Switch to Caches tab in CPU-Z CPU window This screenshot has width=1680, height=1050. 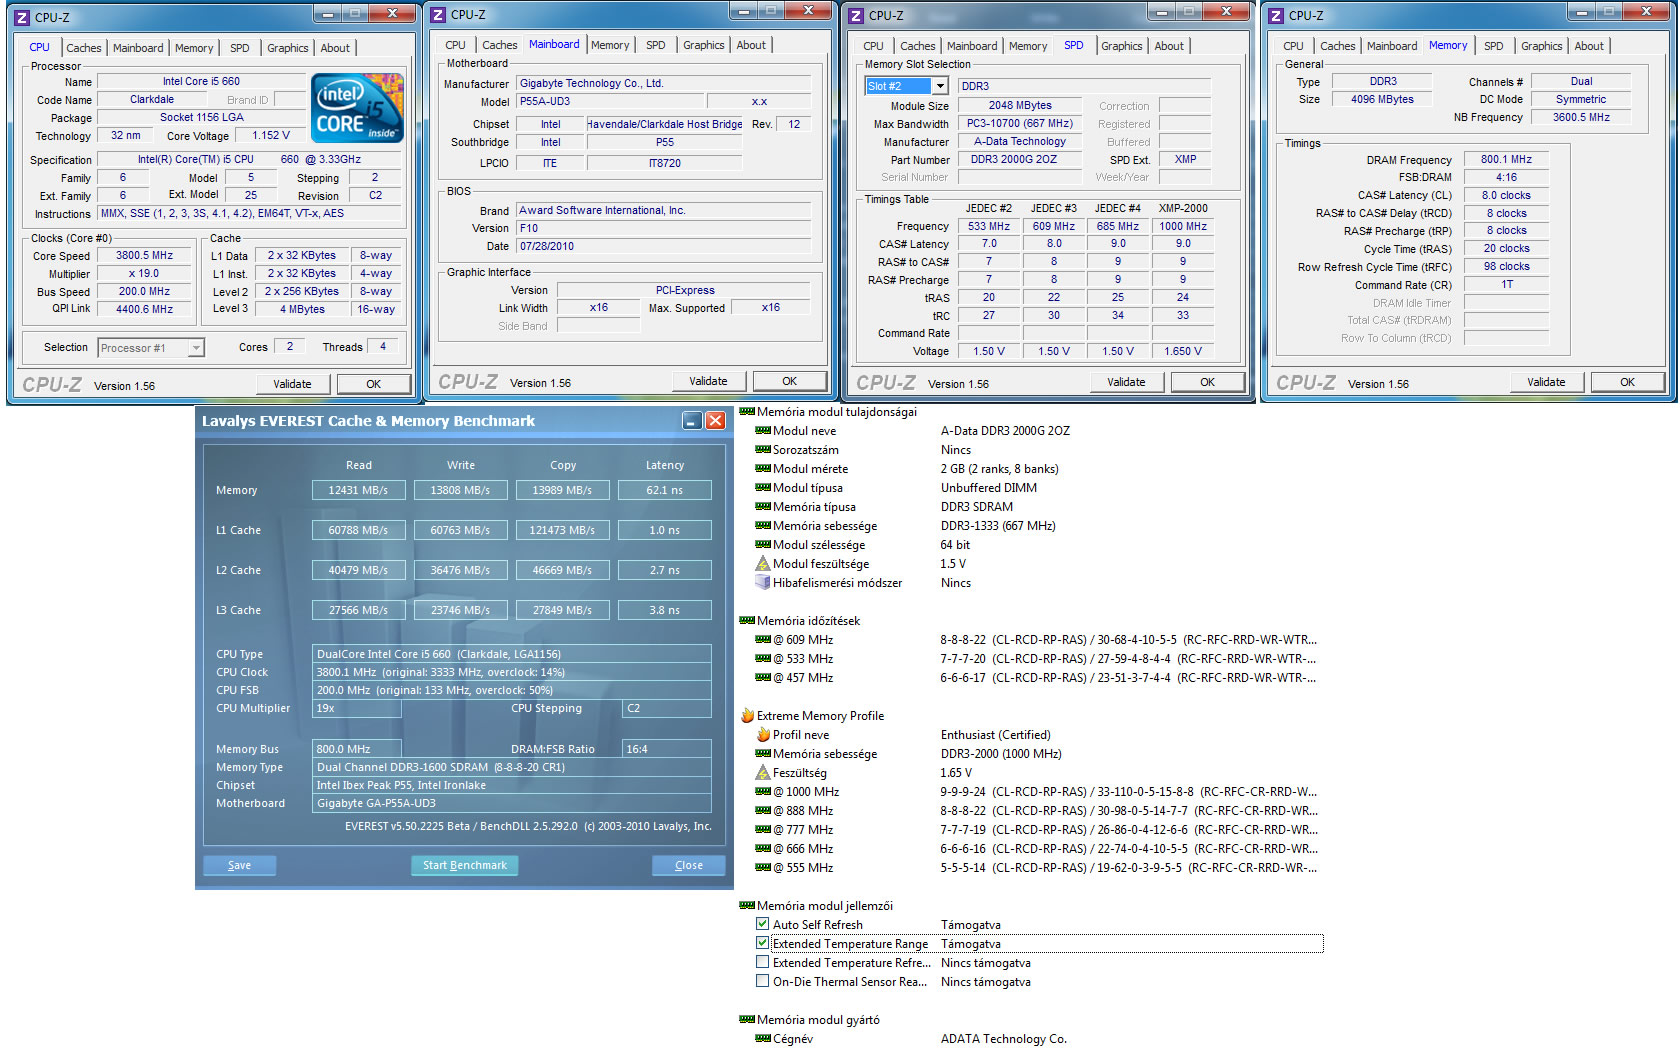pyautogui.click(x=84, y=48)
